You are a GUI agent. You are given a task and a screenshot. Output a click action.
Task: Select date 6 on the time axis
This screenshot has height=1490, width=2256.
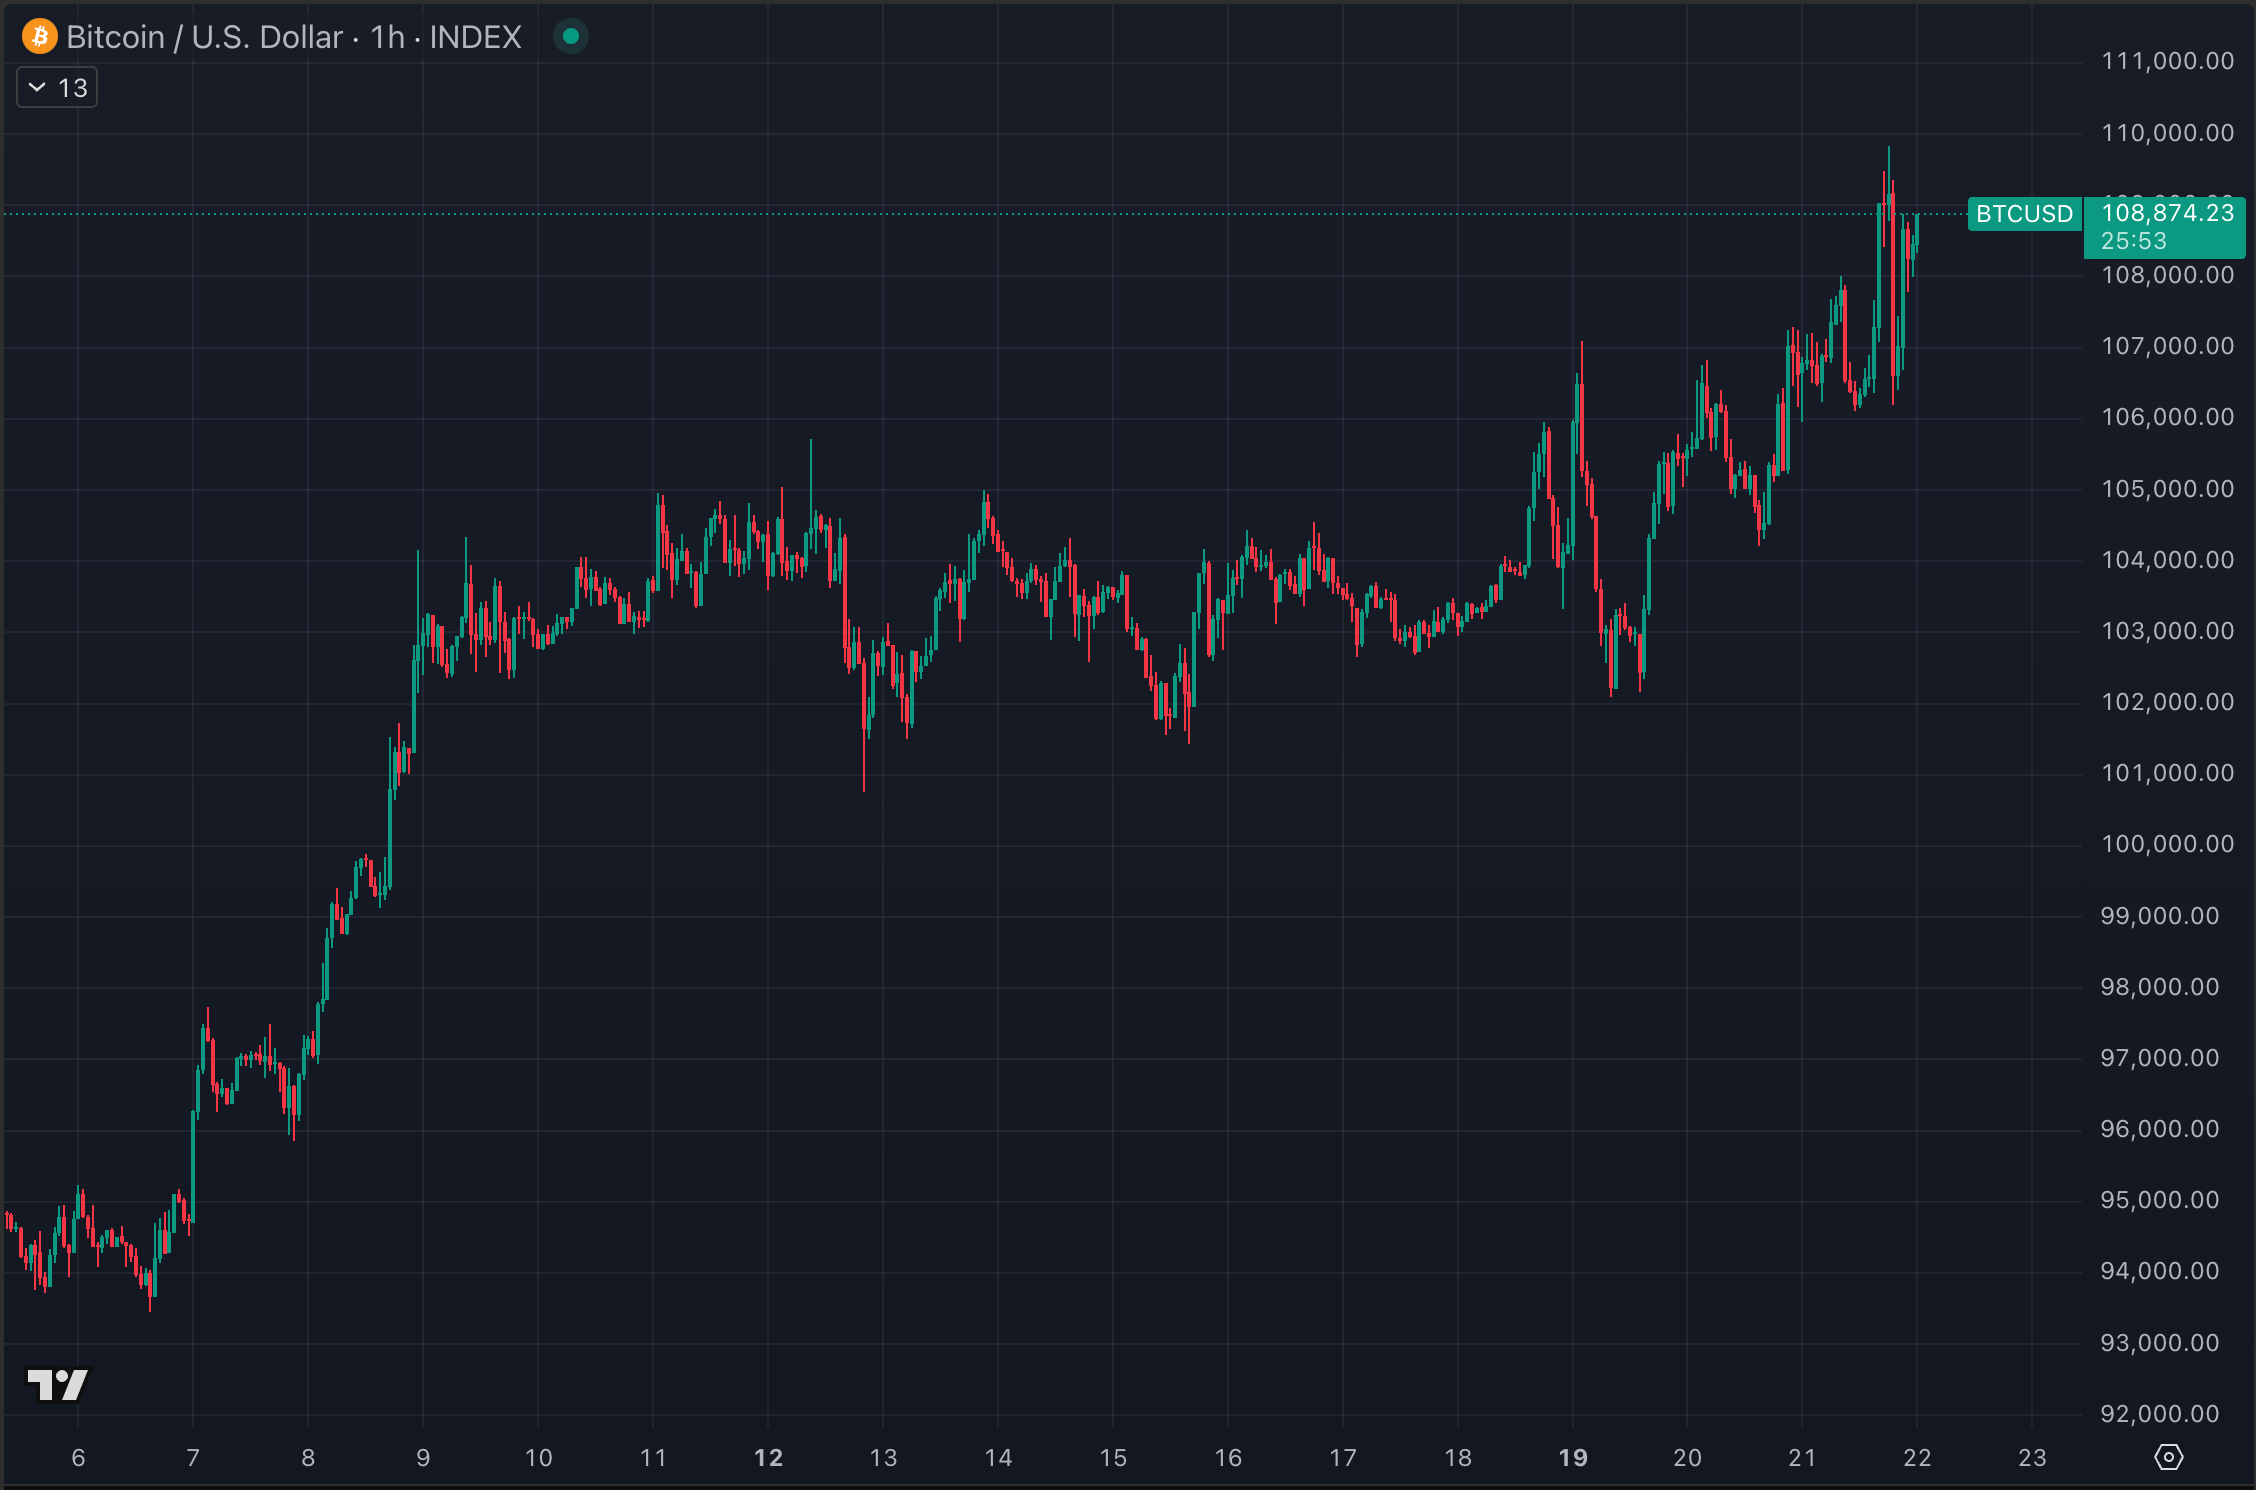pyautogui.click(x=78, y=1458)
